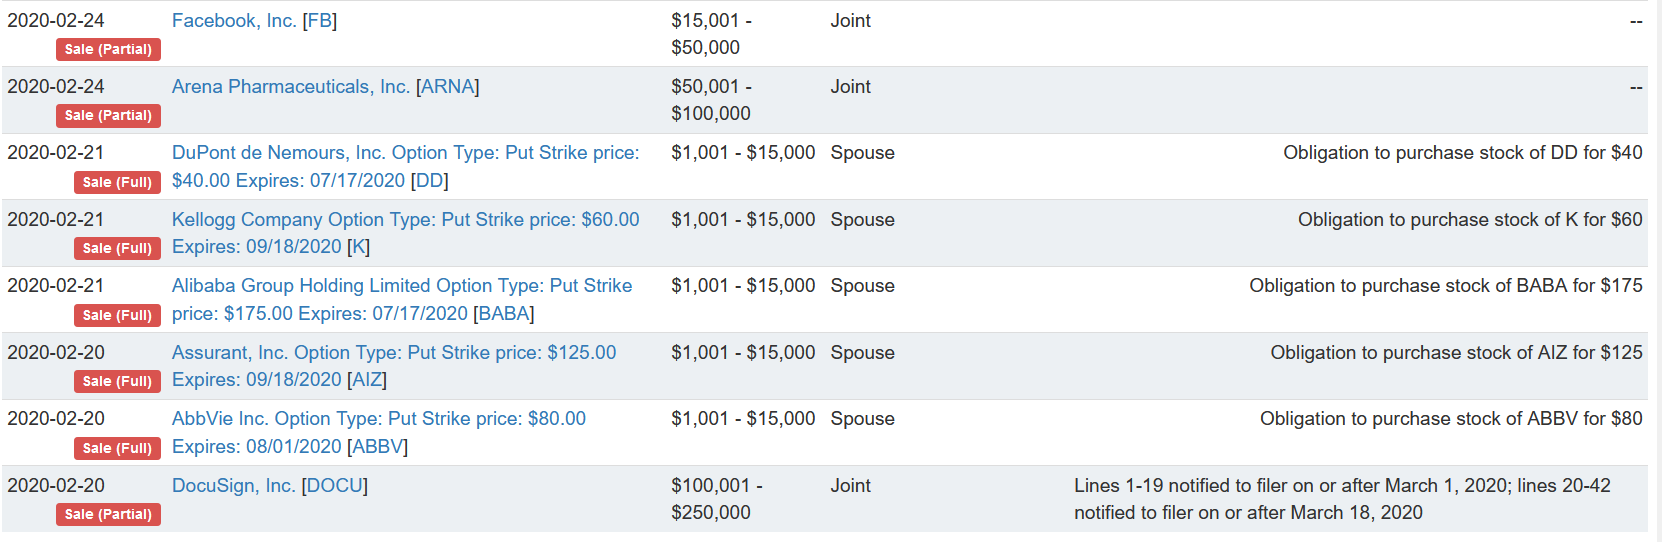Click the 2020-02-24 date in Facebook row
The height and width of the screenshot is (542, 1662).
click(x=56, y=20)
